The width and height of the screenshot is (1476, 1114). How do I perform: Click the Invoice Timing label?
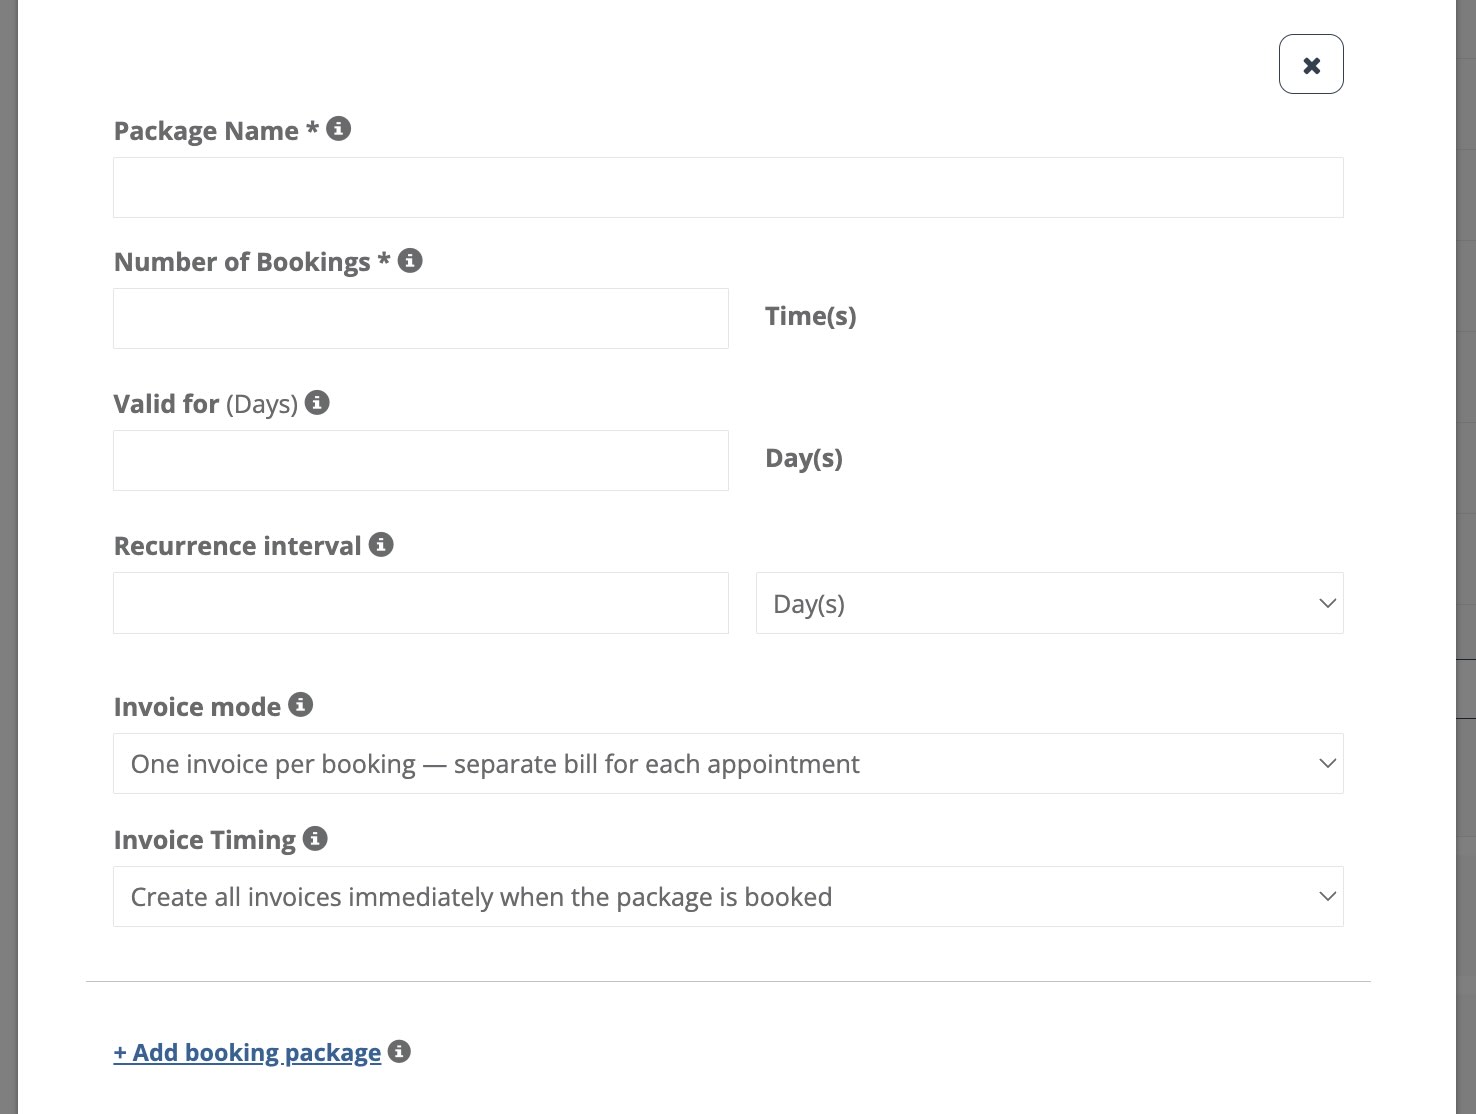coord(205,840)
